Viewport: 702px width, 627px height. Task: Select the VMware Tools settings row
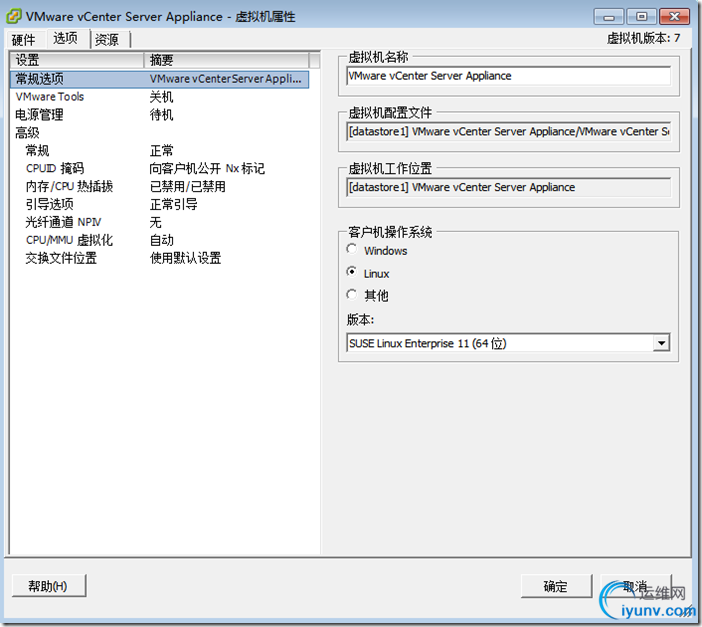159,97
